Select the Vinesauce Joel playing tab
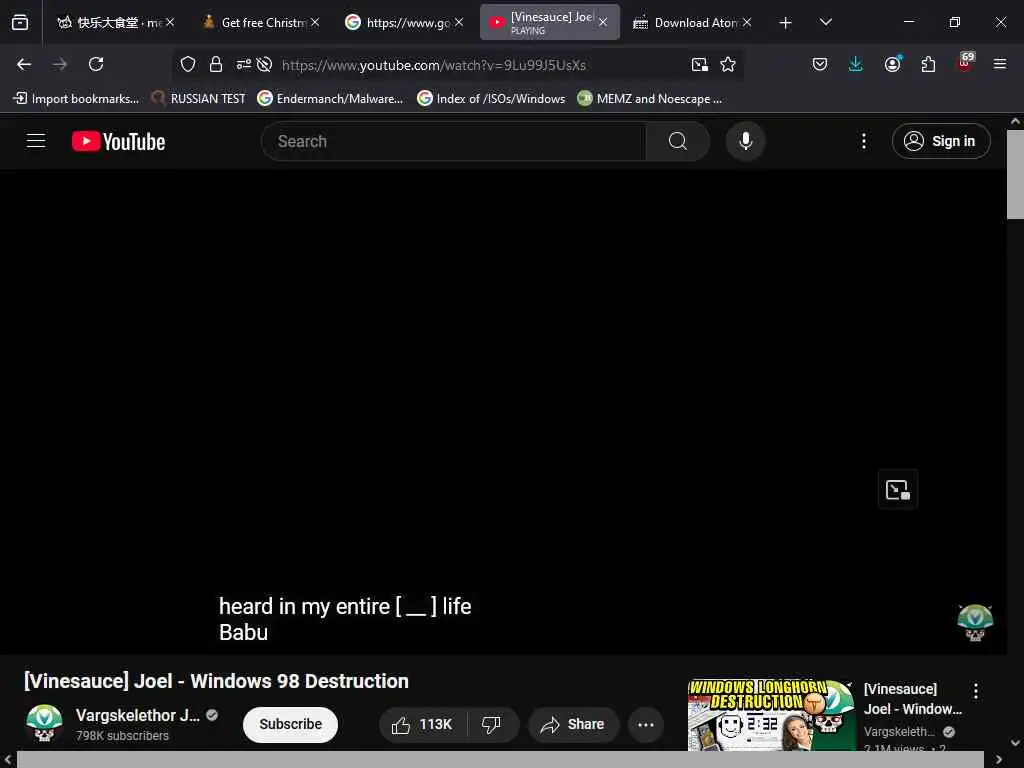This screenshot has width=1024, height=768. click(549, 22)
